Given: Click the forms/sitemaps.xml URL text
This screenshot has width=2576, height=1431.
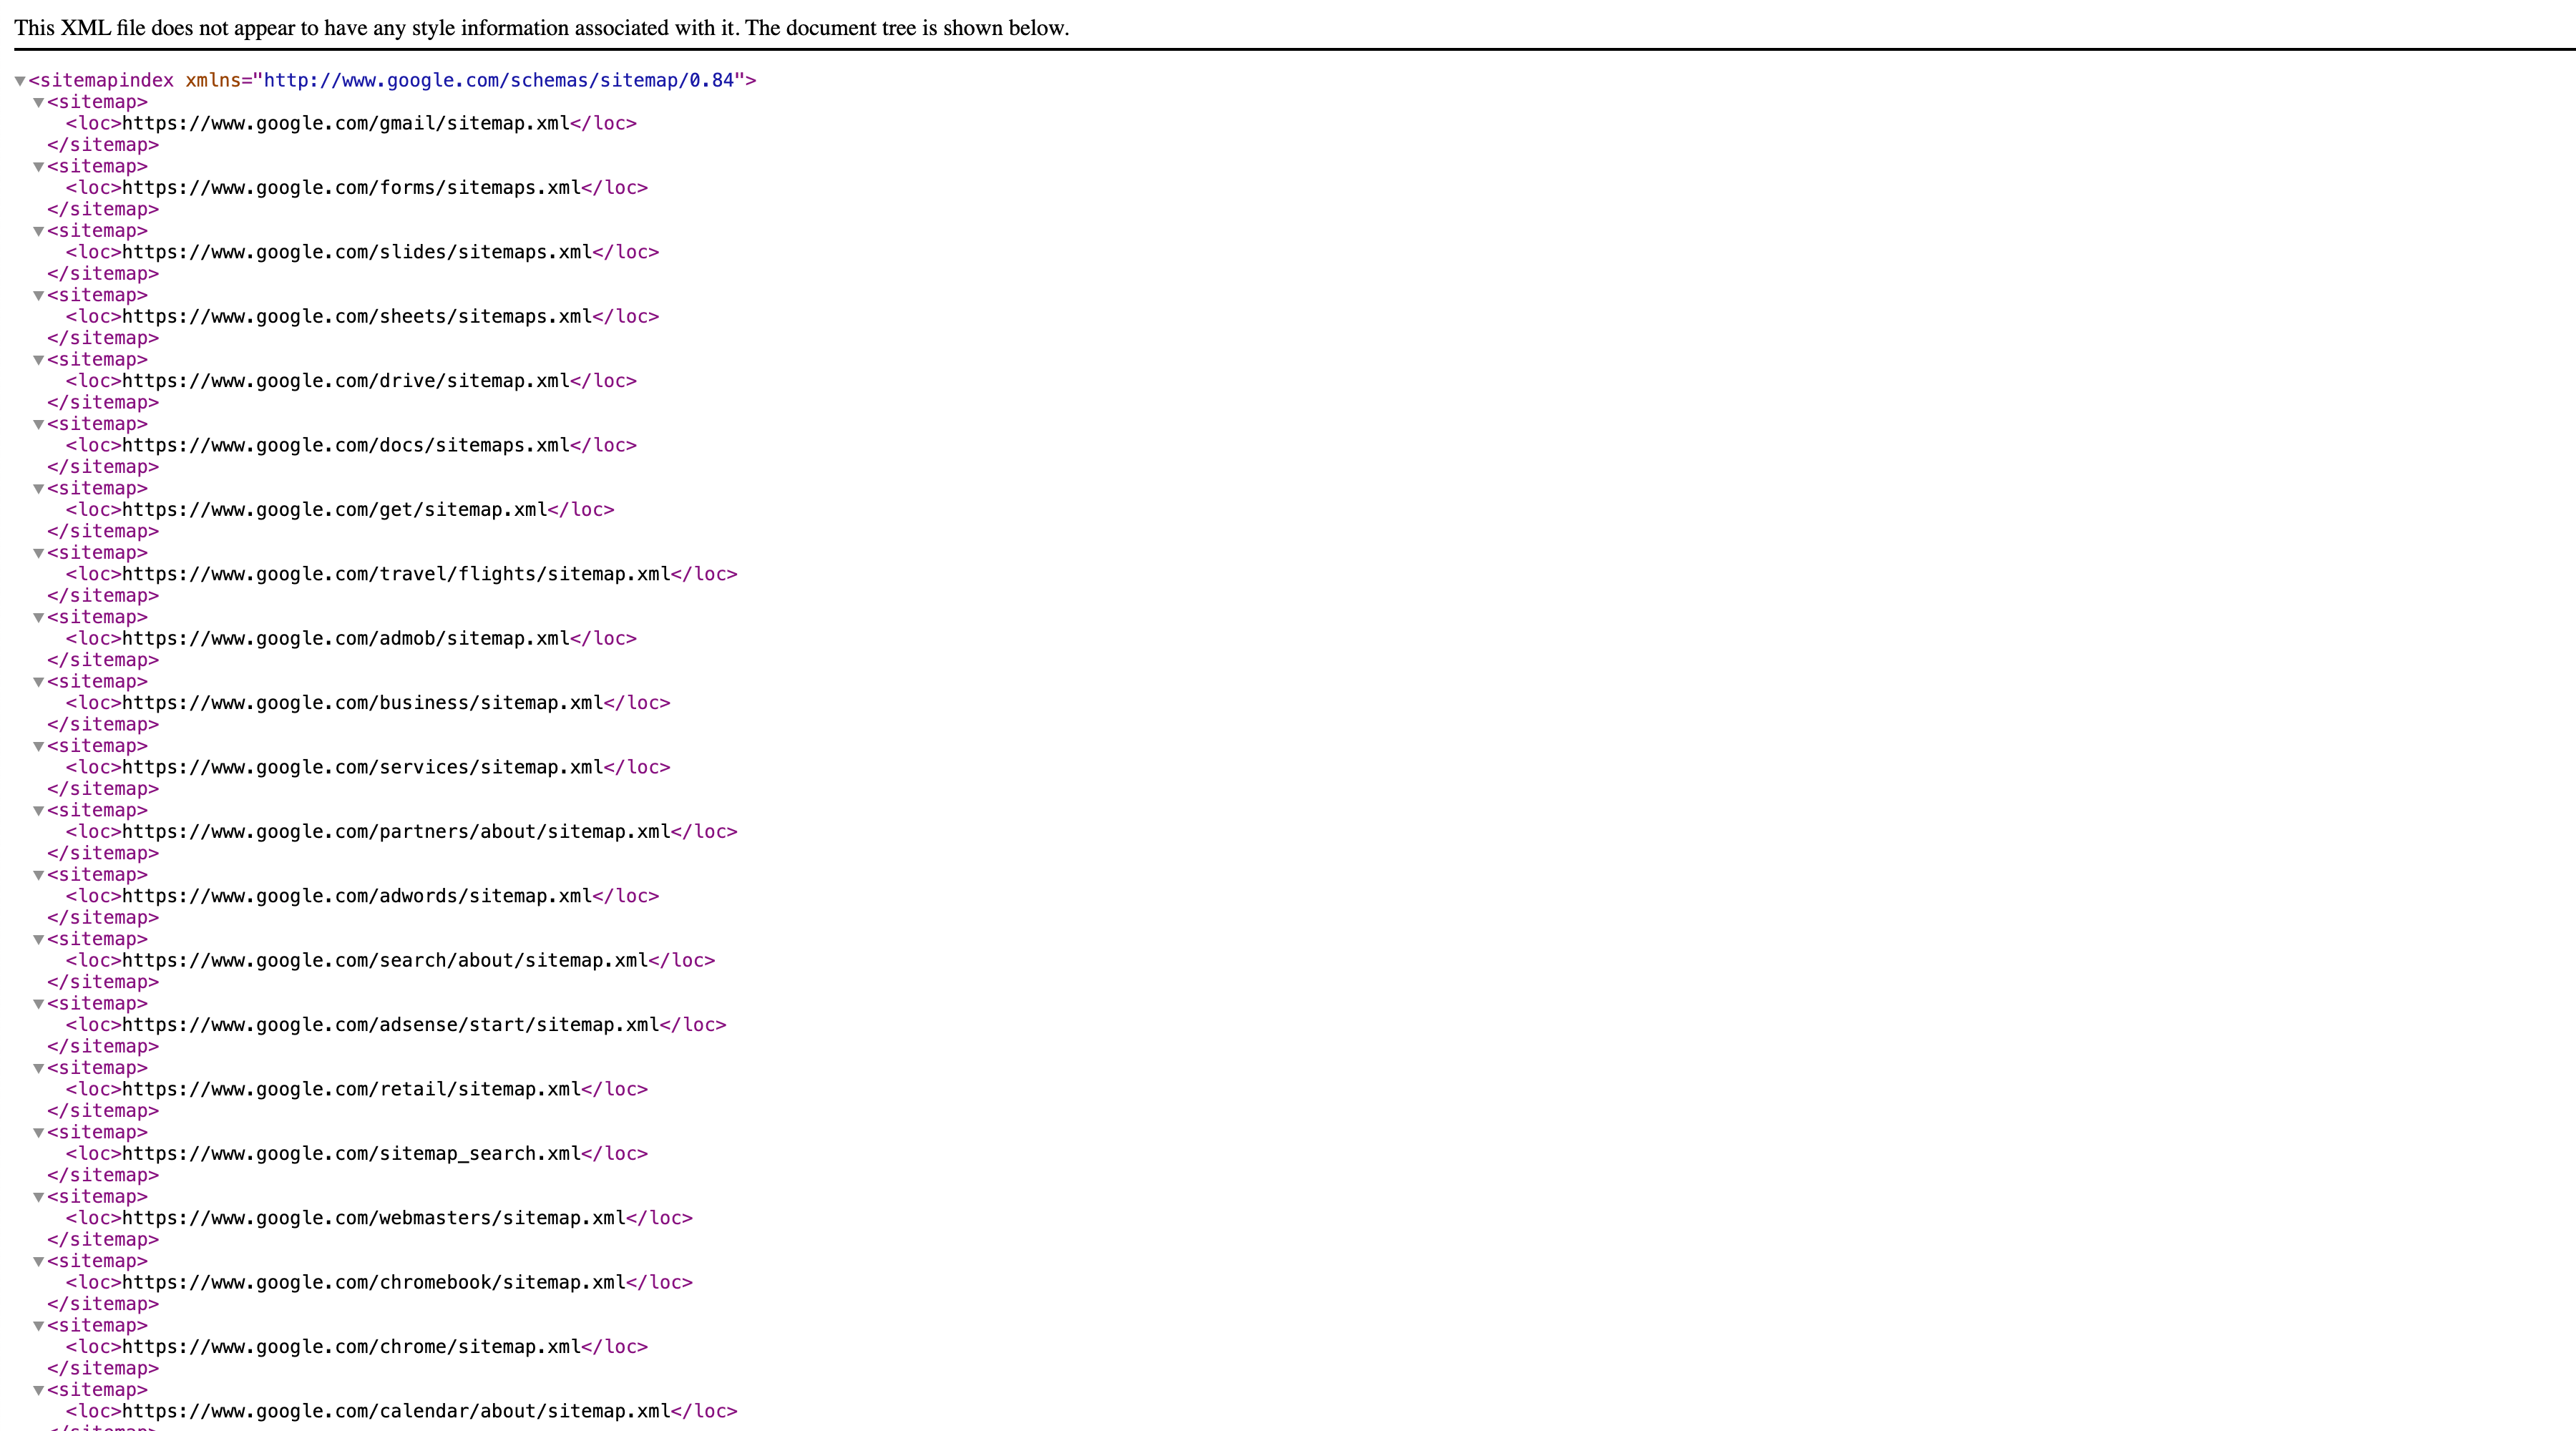Looking at the screenshot, I should click(351, 188).
